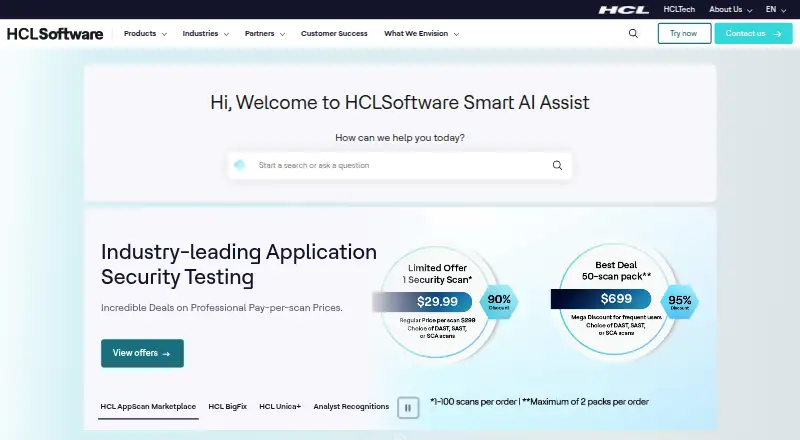This screenshot has width=800, height=440.
Task: Click 'Incredible Deals on Professional Pay-per-scan Prices.' text
Action: pos(222,308)
